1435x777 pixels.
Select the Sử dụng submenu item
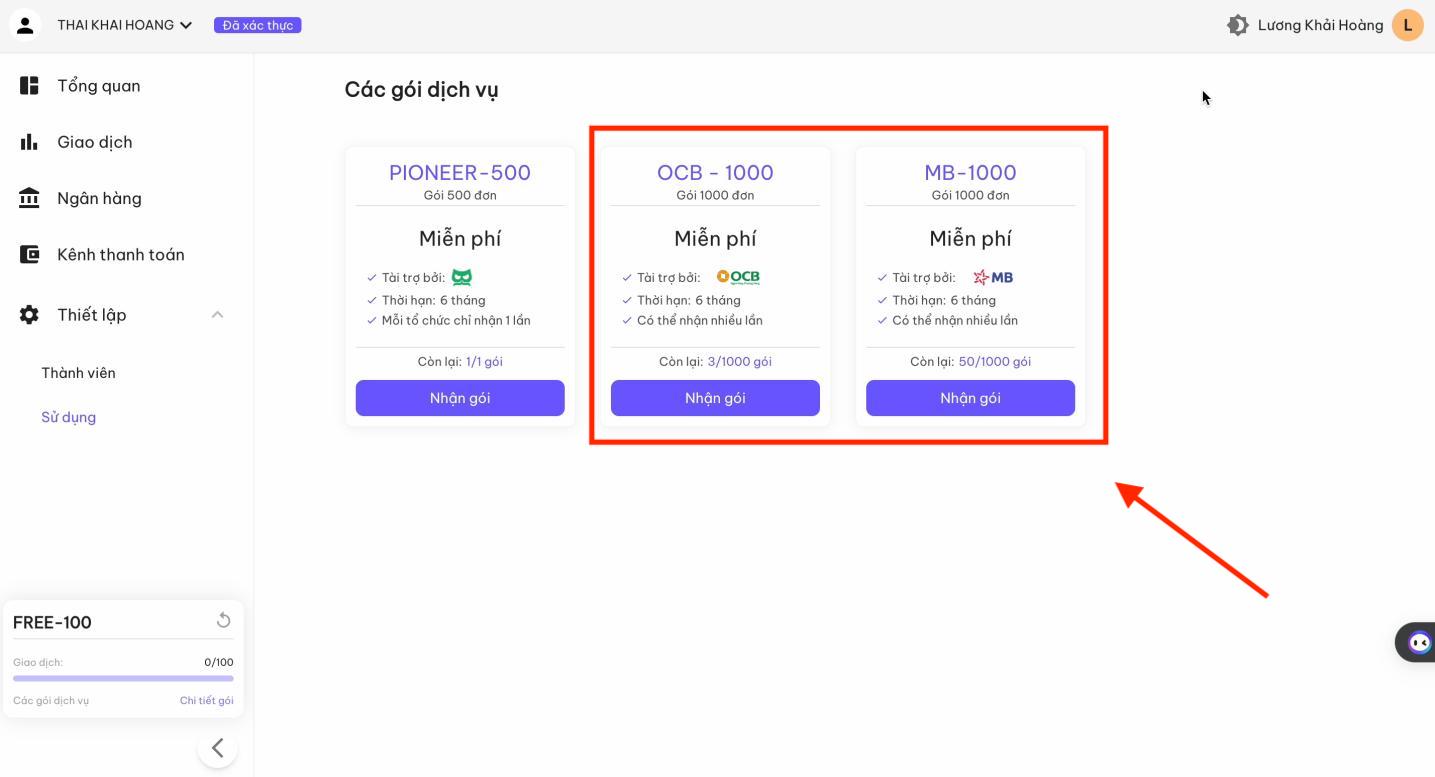68,417
